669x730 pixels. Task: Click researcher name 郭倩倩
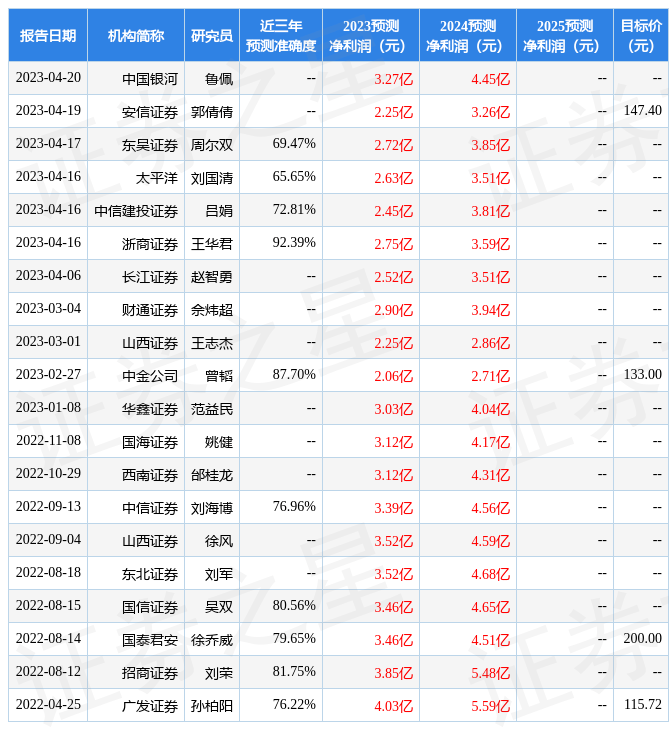pyautogui.click(x=212, y=112)
